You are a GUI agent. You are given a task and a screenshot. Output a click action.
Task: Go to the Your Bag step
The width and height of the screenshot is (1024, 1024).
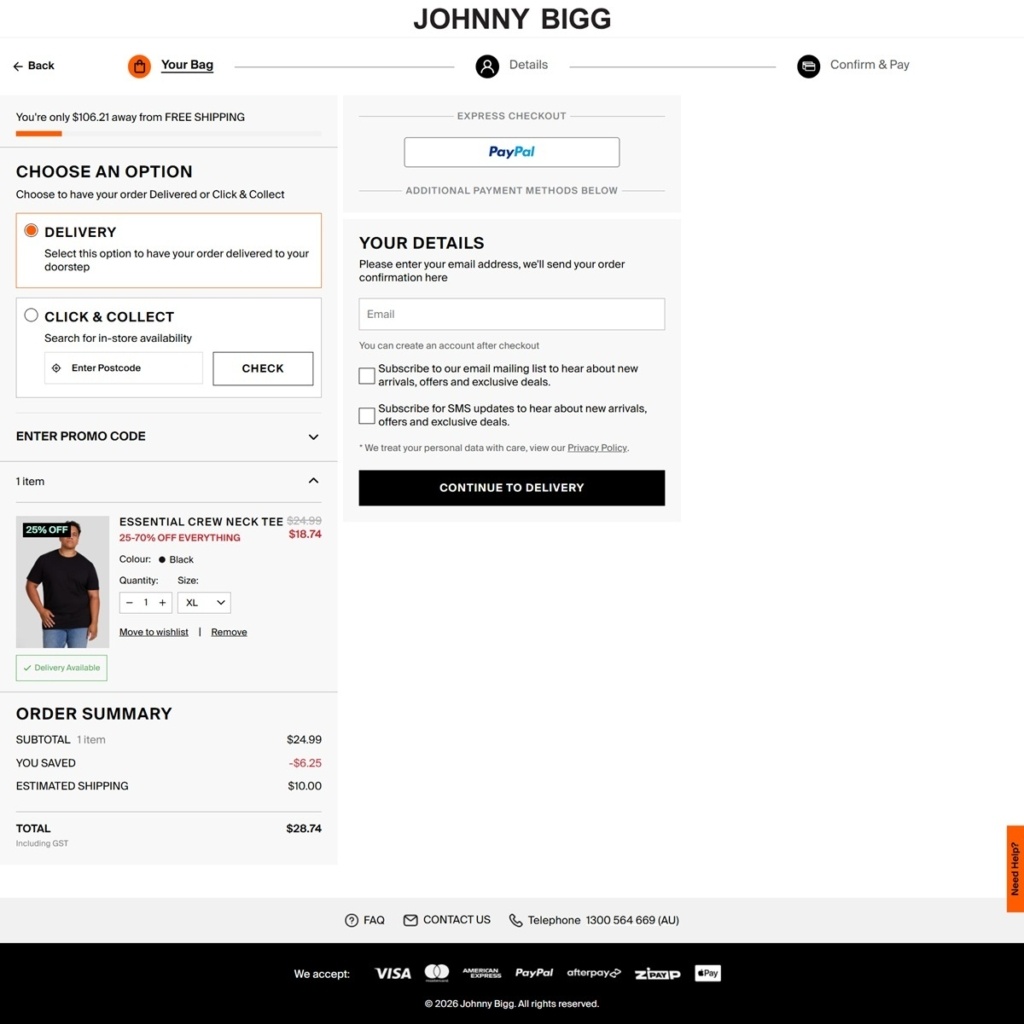click(x=187, y=65)
